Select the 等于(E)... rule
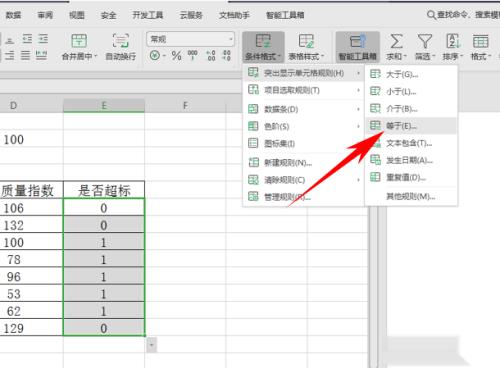This screenshot has width=500, height=368. pos(411,126)
